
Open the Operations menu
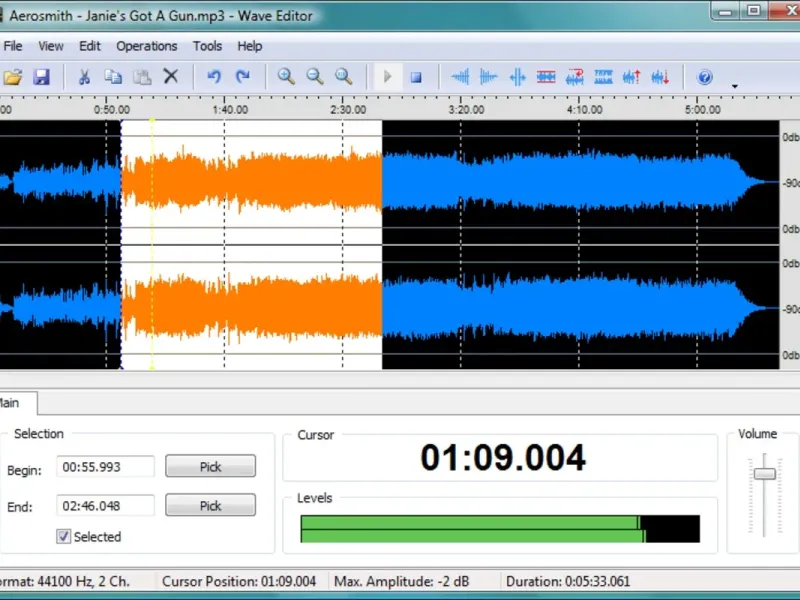146,46
